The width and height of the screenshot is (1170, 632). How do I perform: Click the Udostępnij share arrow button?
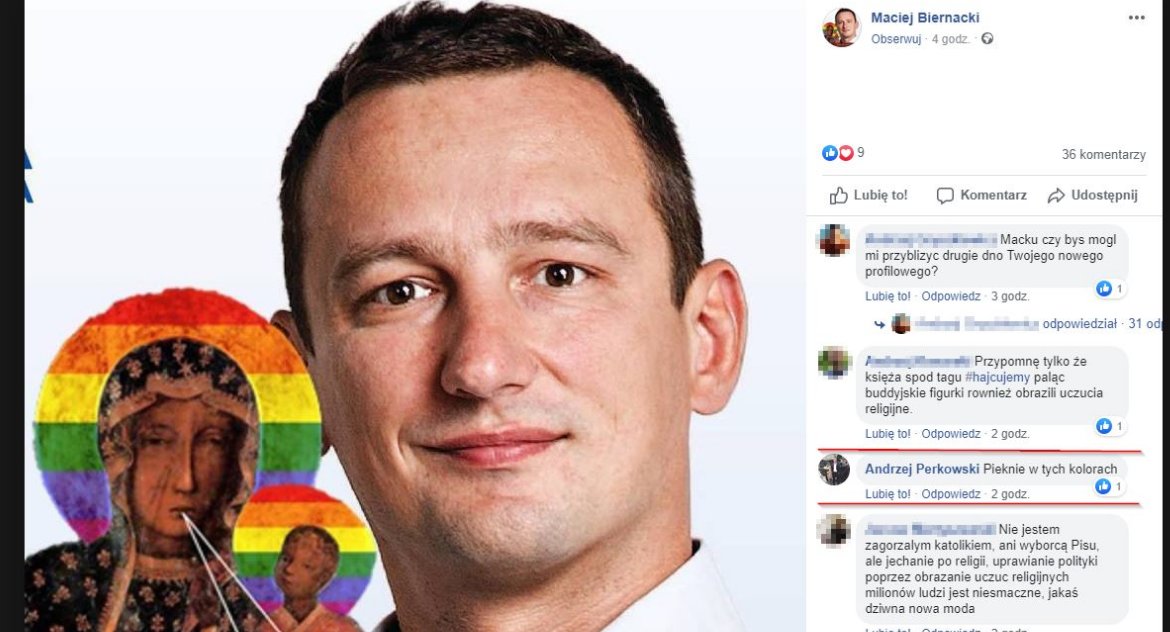tap(1092, 195)
